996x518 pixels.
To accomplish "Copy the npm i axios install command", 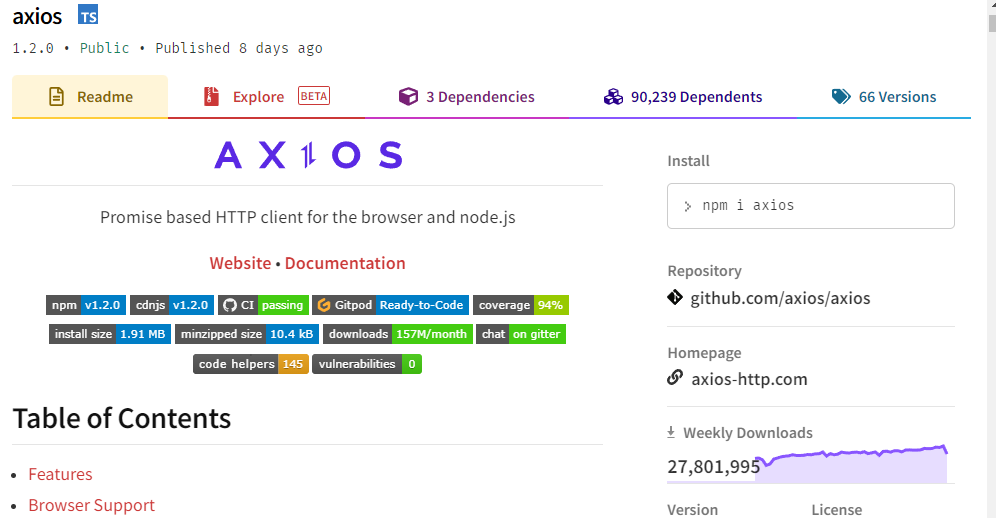I will click(x=811, y=206).
